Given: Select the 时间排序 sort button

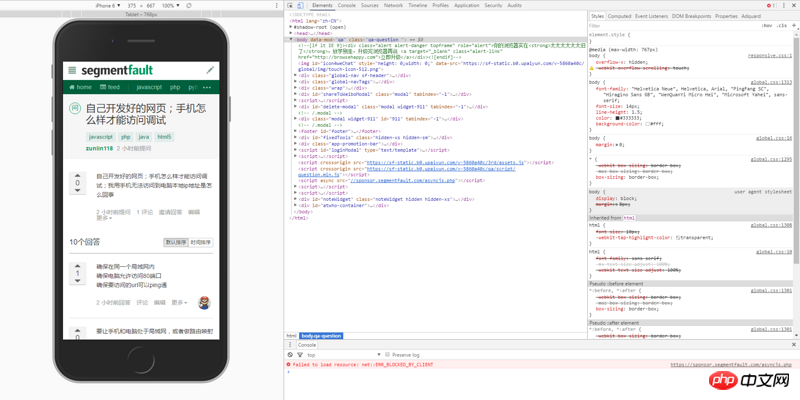Looking at the screenshot, I should click(201, 242).
